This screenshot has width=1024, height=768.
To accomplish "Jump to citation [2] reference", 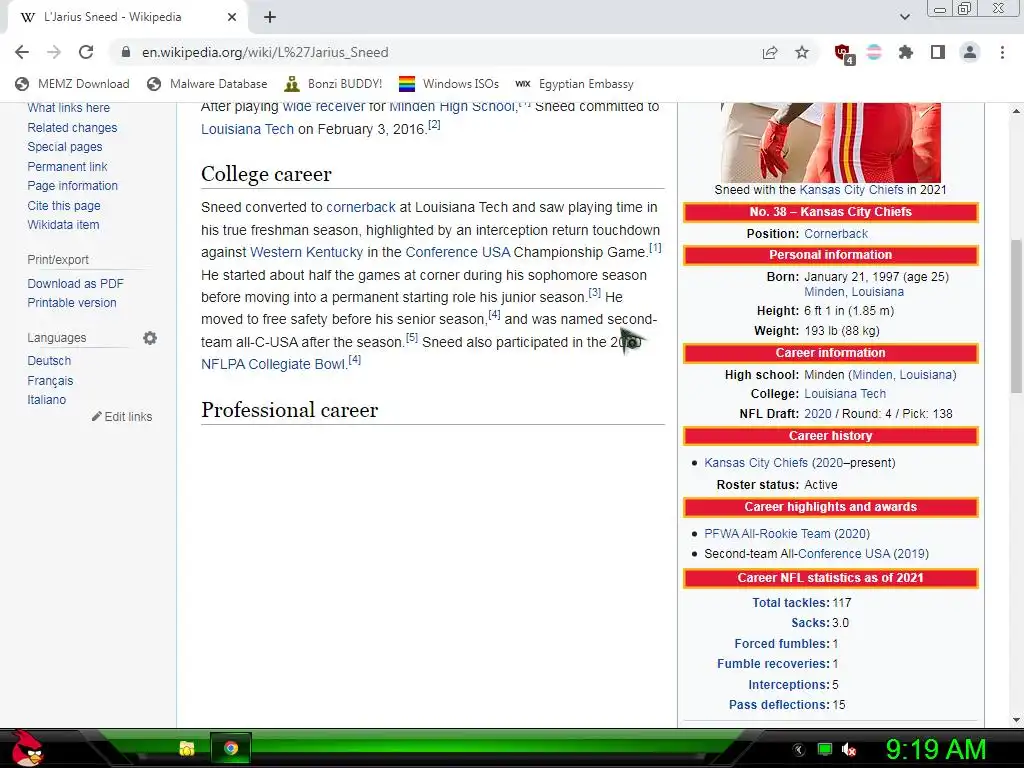I will click(x=434, y=124).
